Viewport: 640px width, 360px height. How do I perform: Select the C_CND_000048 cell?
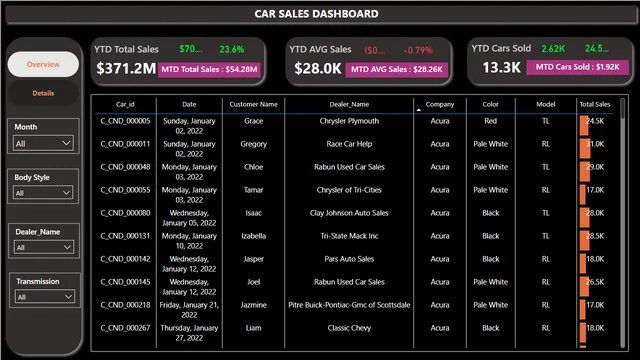pyautogui.click(x=125, y=167)
